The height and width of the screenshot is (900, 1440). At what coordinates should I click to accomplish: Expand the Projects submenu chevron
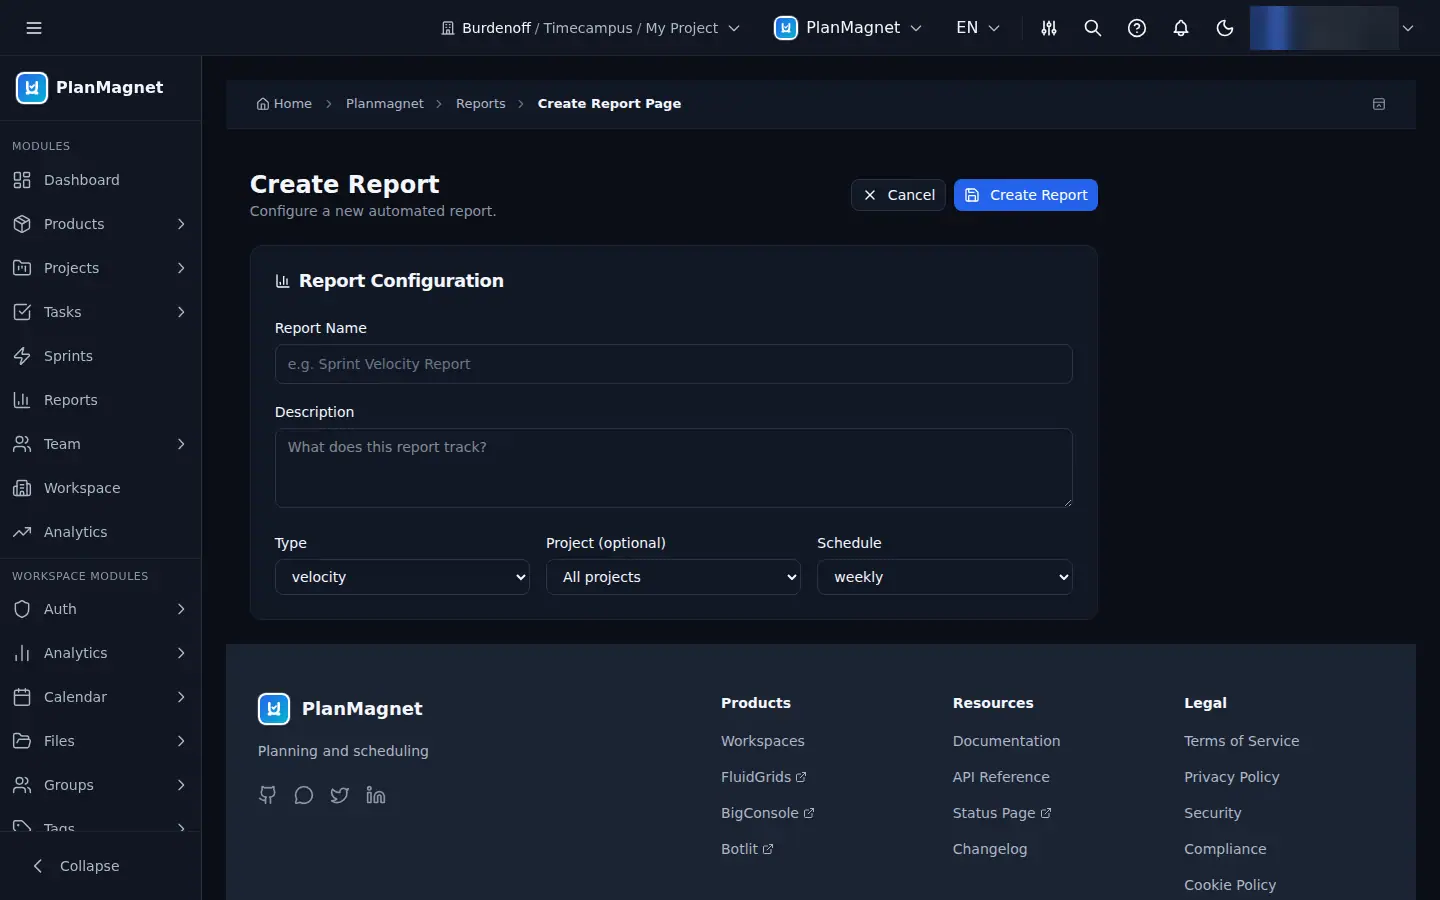(181, 268)
